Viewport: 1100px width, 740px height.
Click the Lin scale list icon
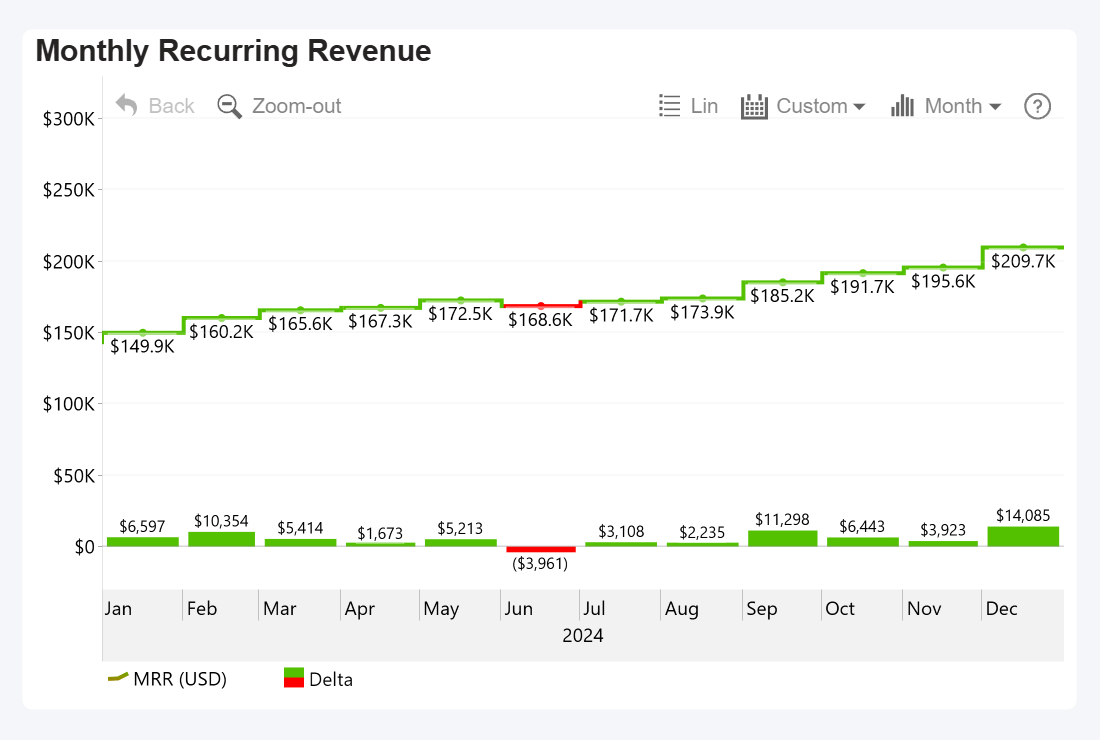(669, 106)
